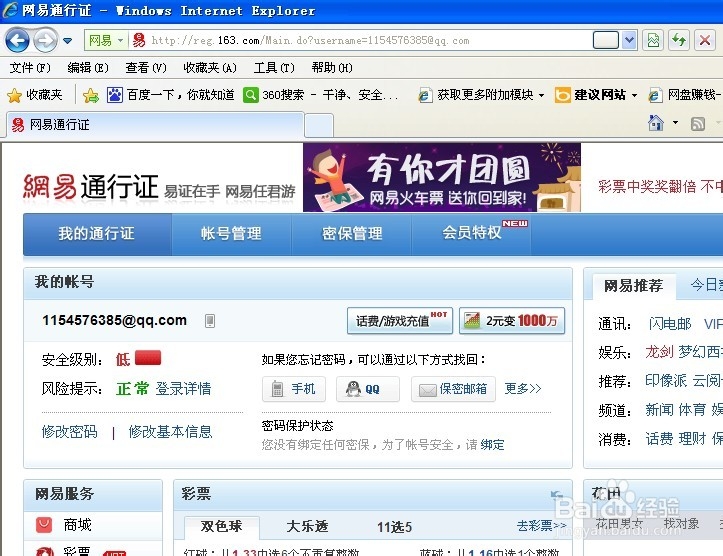723x556 pixels.
Task: Click the red low security level bar
Action: coord(148,358)
